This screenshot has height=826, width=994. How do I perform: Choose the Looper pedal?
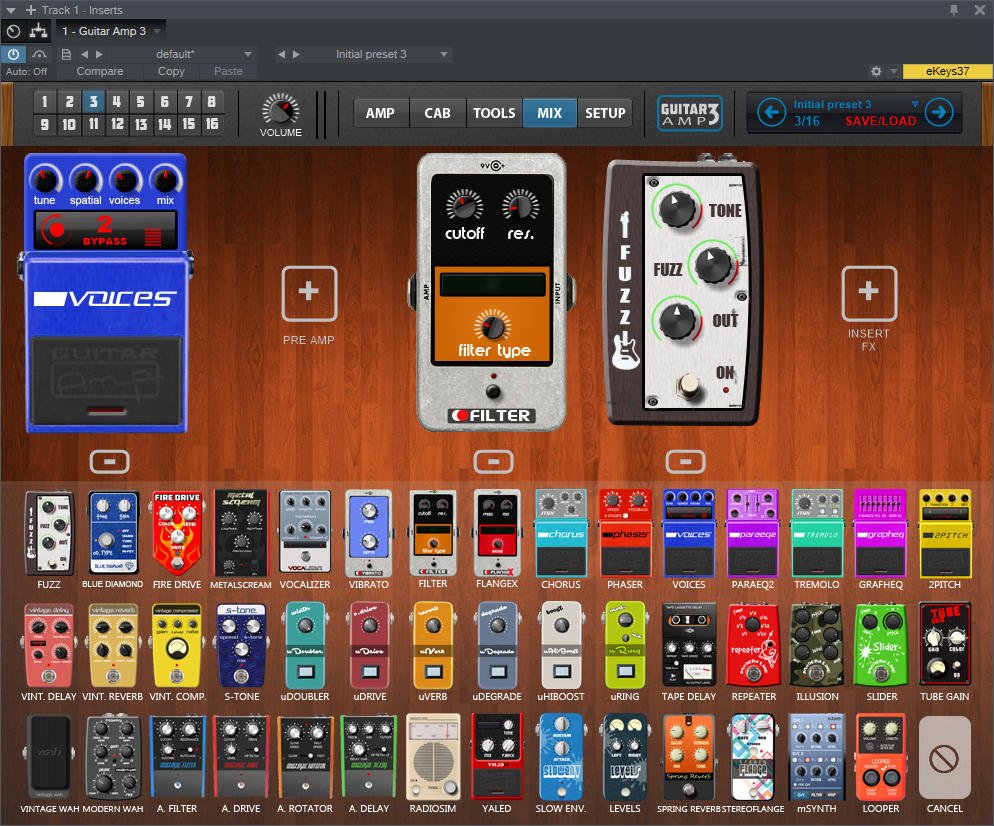(x=880, y=756)
